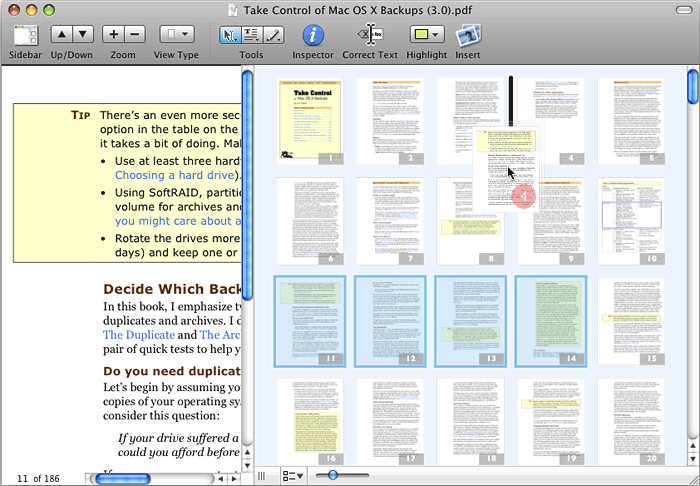700x486 pixels.
Task: Click the sidebar resize grip handle
Action: point(262,476)
